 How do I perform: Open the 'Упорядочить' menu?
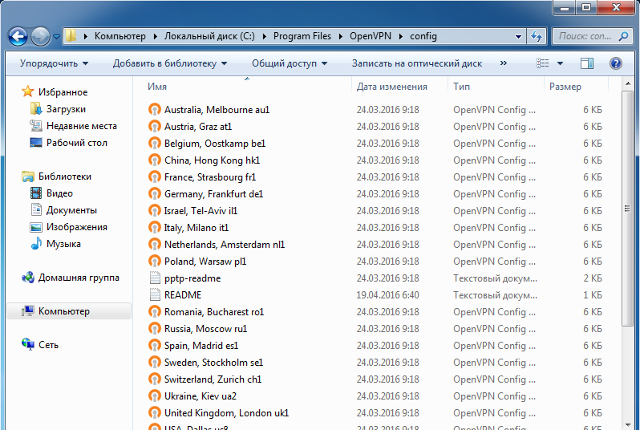pos(54,64)
